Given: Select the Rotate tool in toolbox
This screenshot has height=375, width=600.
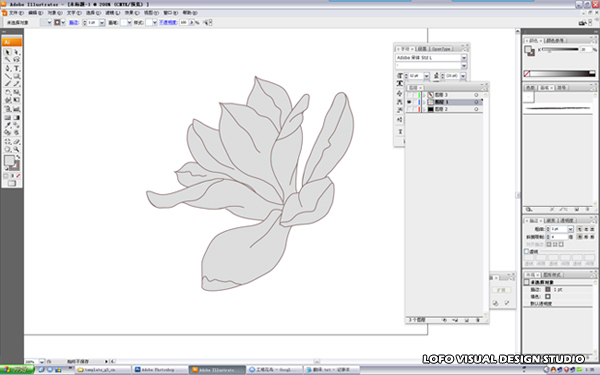Looking at the screenshot, I should [x=7, y=93].
